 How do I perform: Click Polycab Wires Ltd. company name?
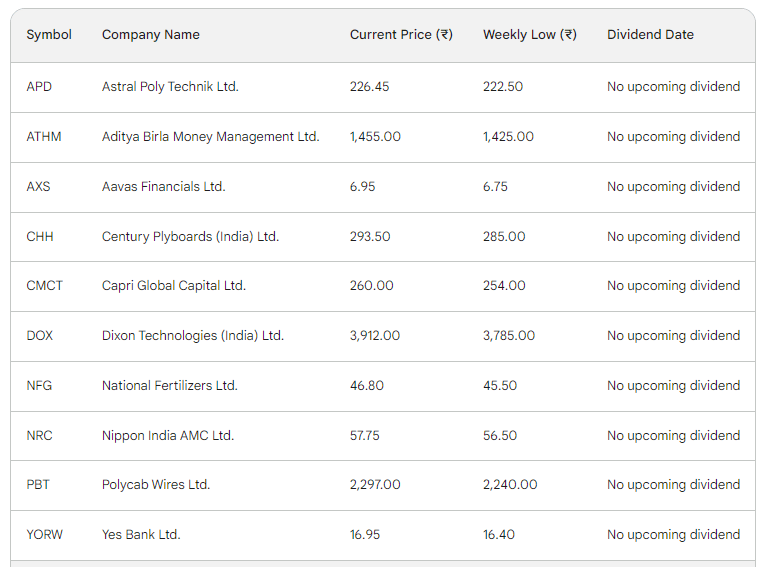[x=156, y=485]
